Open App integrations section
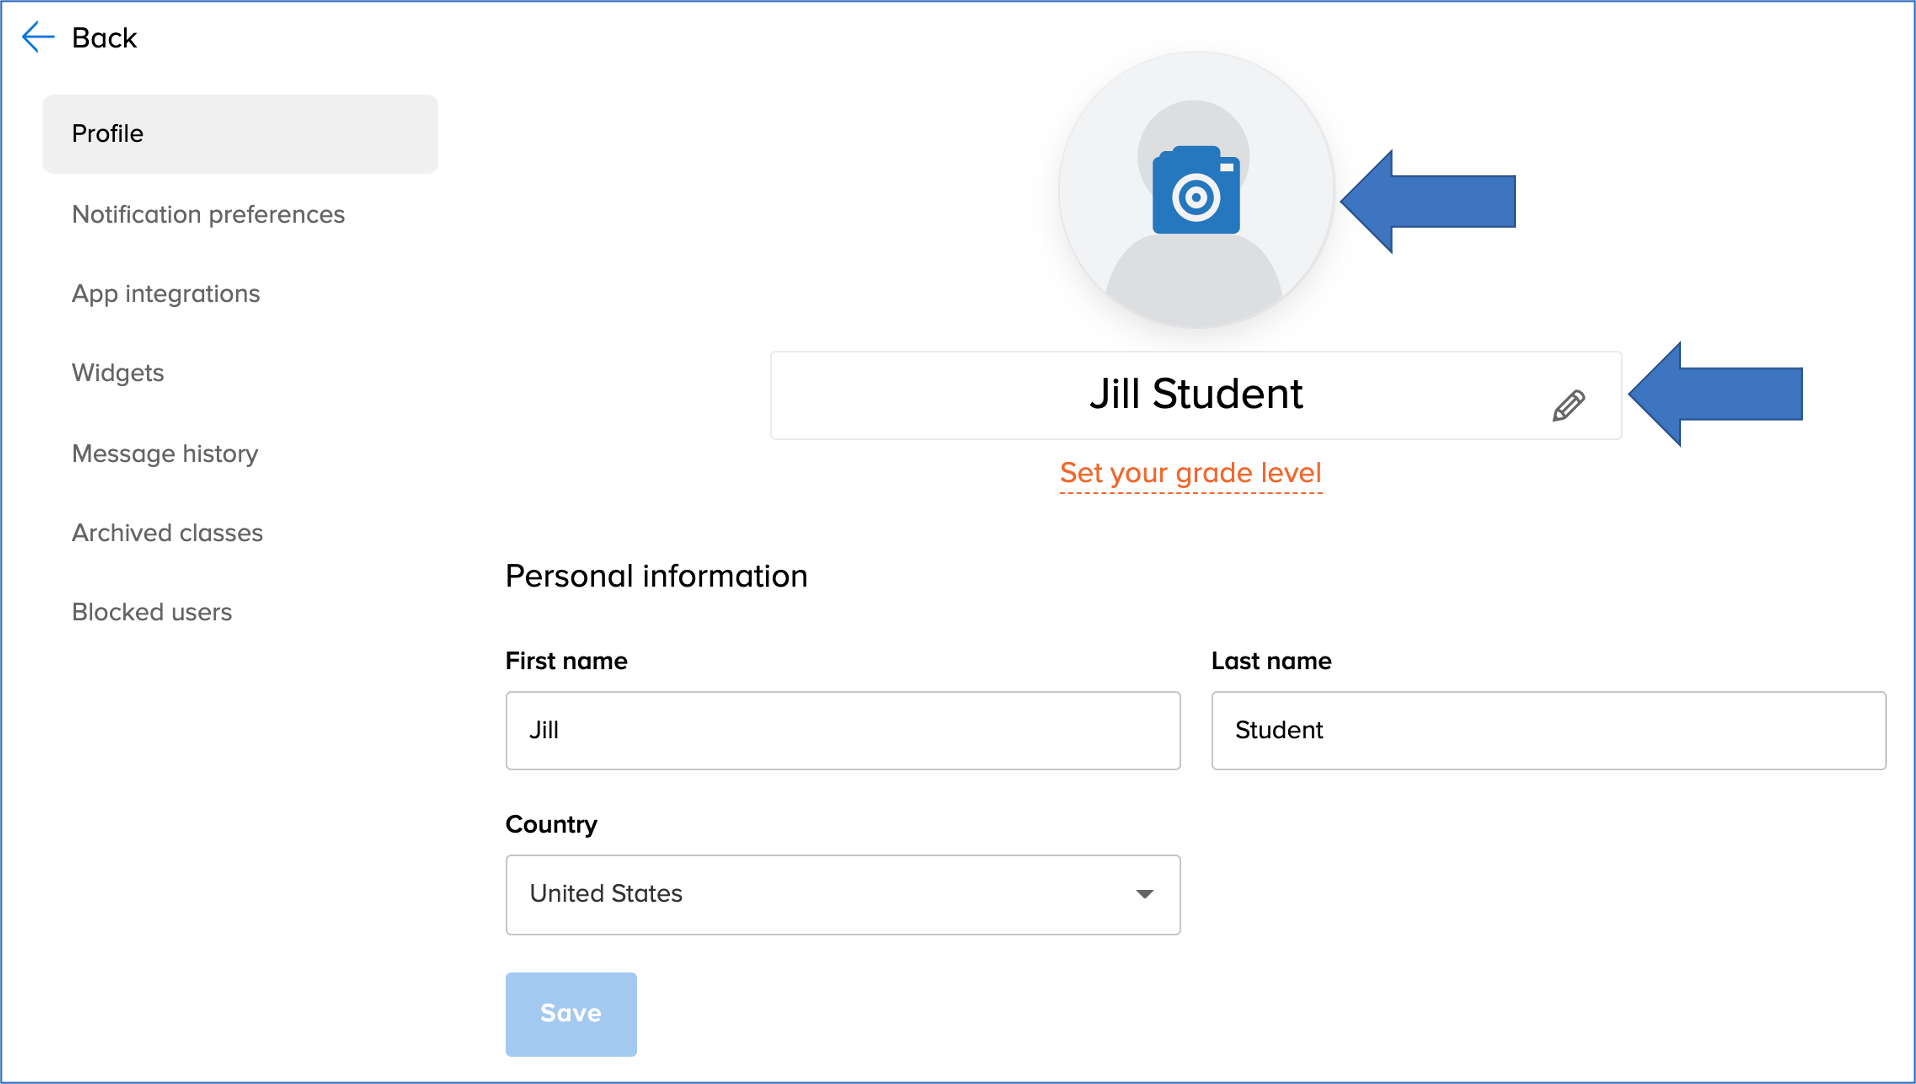The height and width of the screenshot is (1084, 1916). pos(166,294)
